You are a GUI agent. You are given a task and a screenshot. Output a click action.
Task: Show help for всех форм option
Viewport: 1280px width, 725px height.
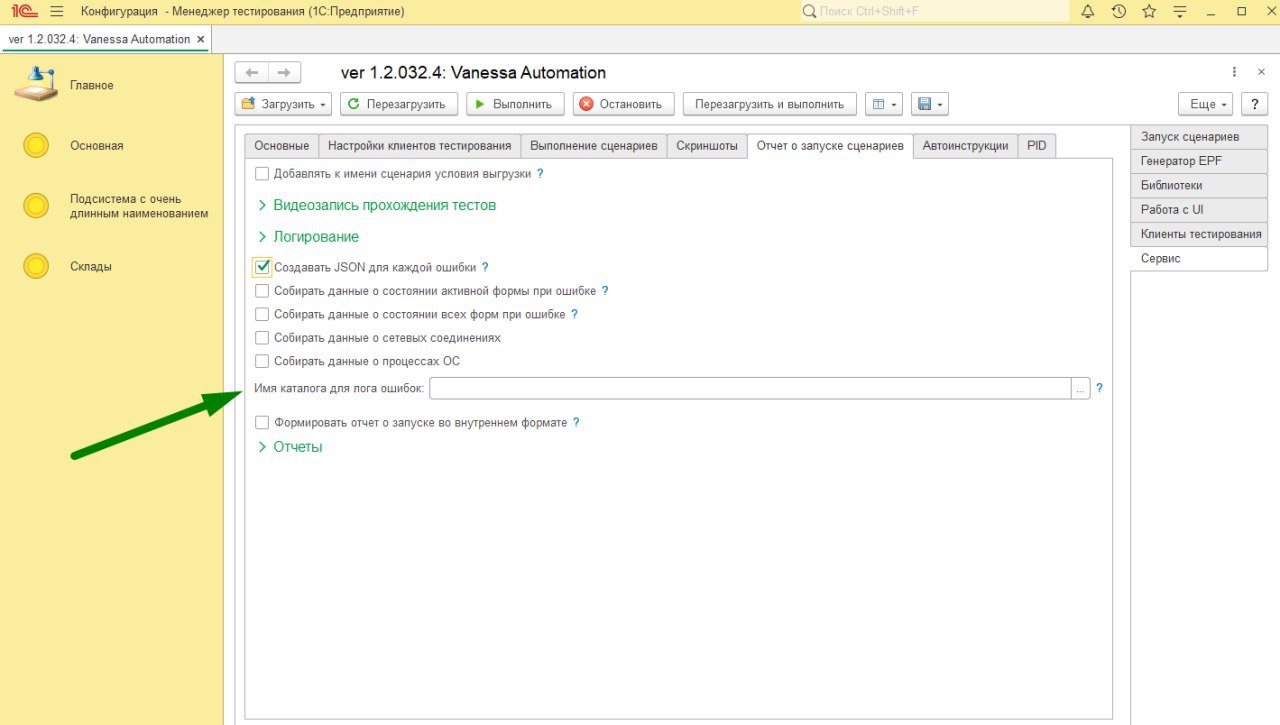574,314
